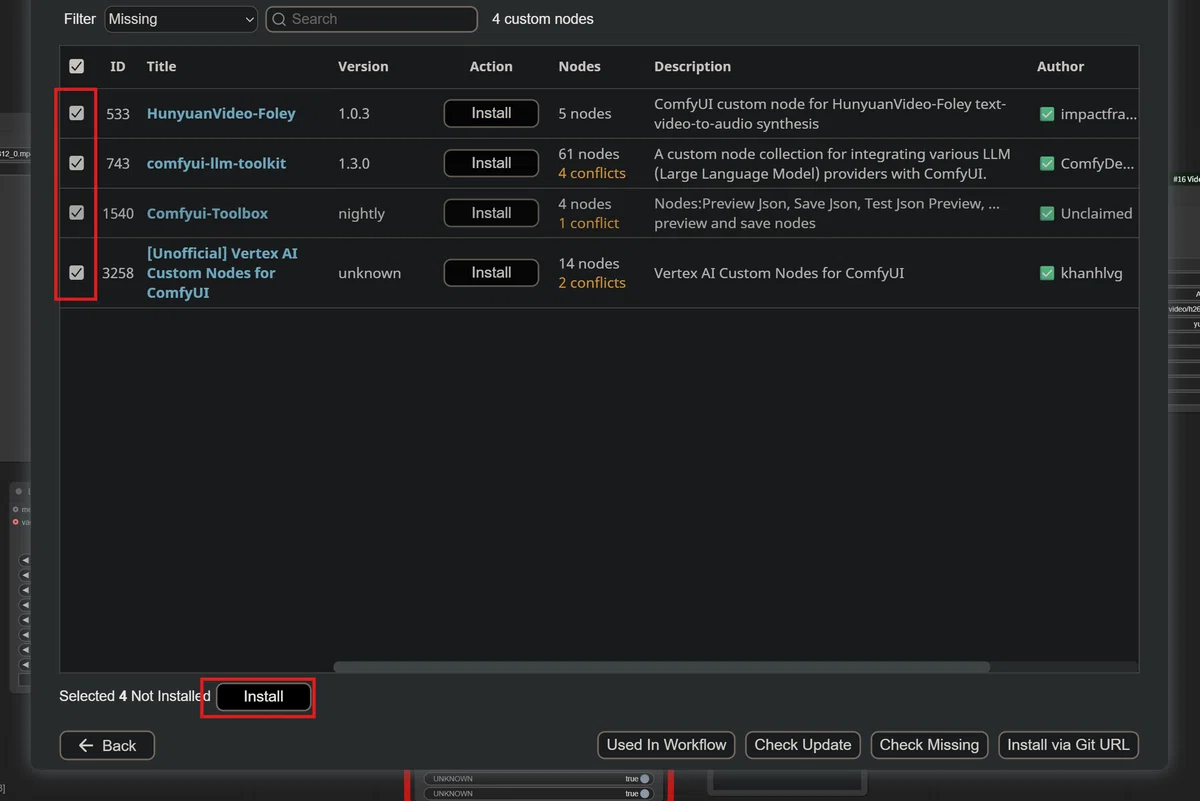Sort by the Nodes column header
Screen dimensions: 1200x801
coord(579,66)
